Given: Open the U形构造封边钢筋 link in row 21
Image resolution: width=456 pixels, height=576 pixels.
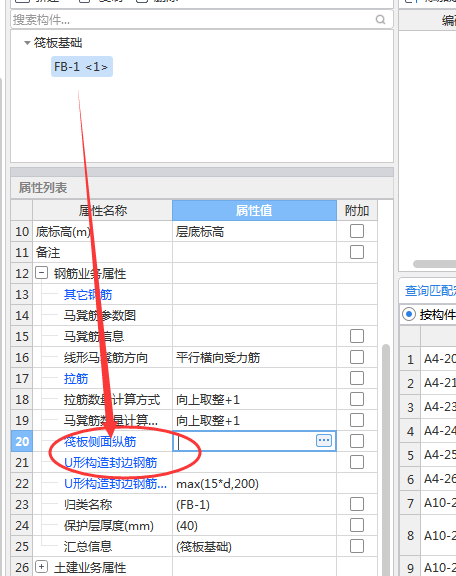Looking at the screenshot, I should (x=111, y=462).
